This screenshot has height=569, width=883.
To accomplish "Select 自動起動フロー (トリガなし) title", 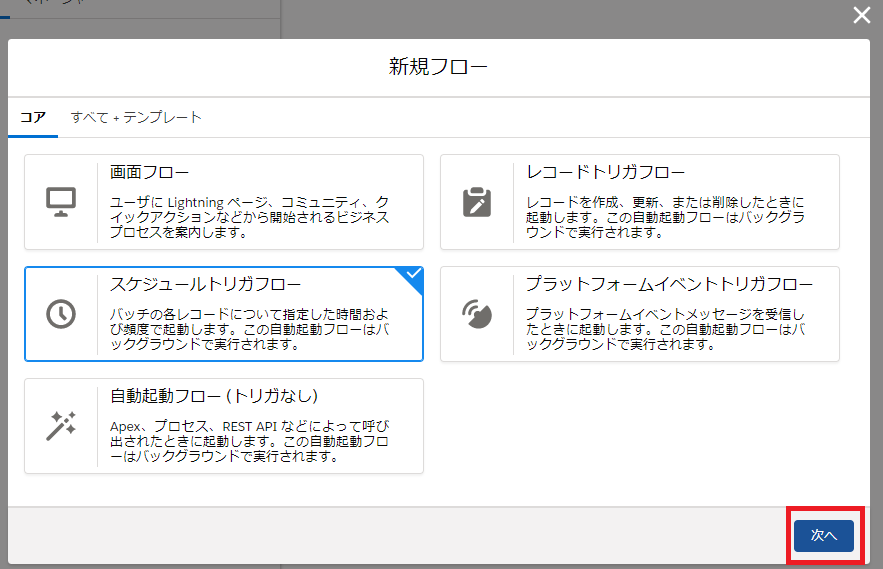I will [x=214, y=396].
